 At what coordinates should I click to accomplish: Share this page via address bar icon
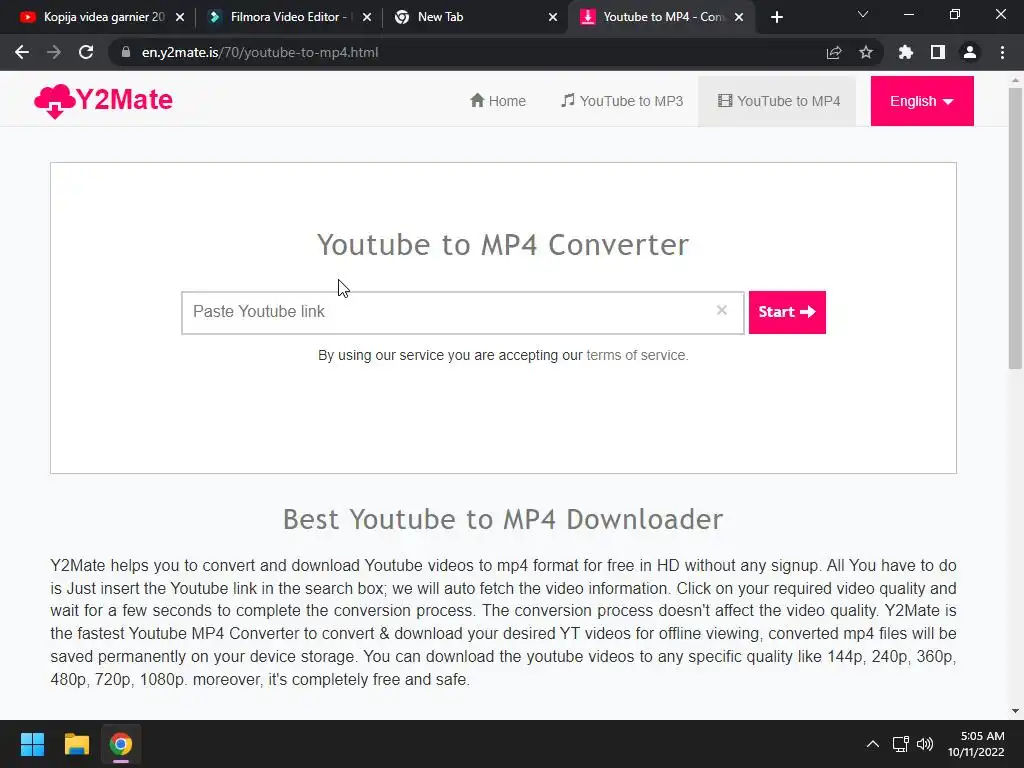833,52
